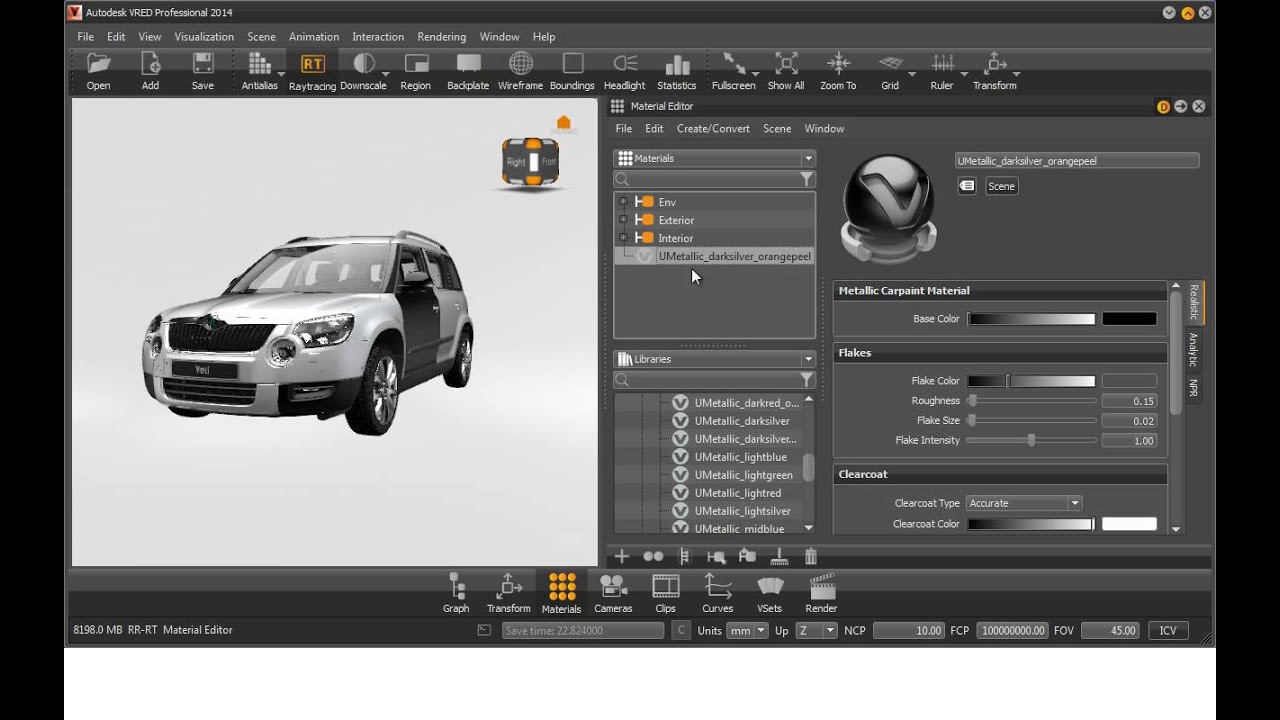The height and width of the screenshot is (720, 1280).
Task: Click the Base Color black swatch
Action: click(1129, 319)
